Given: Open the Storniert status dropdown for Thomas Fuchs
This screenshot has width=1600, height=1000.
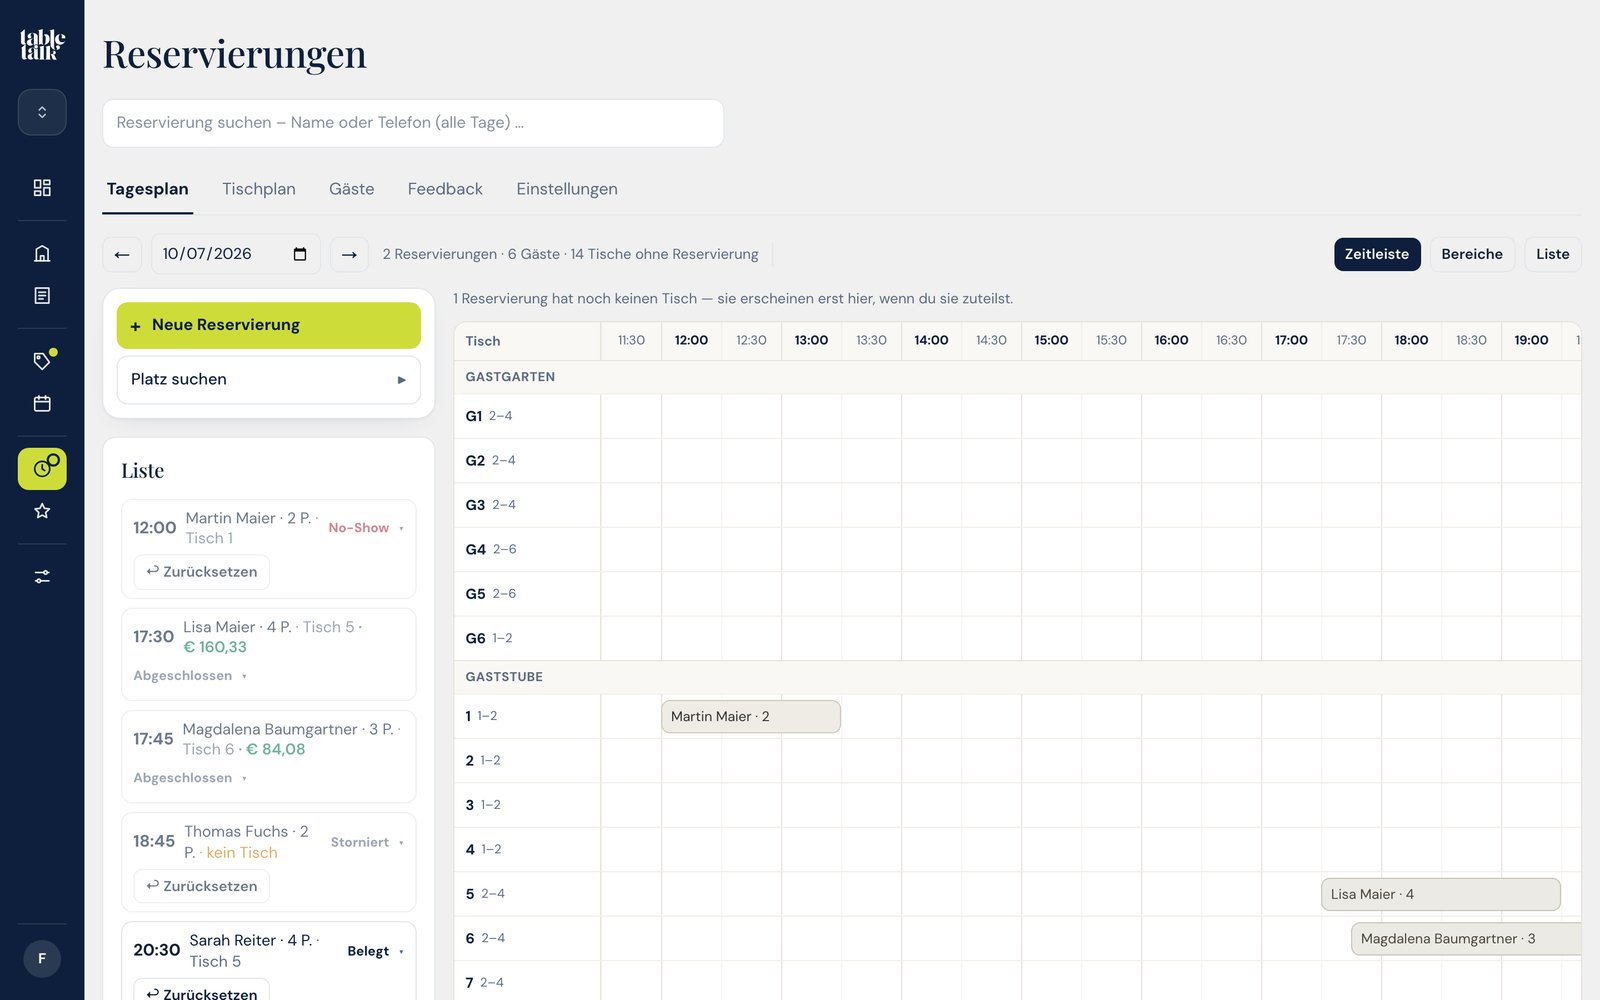Looking at the screenshot, I should tap(367, 842).
